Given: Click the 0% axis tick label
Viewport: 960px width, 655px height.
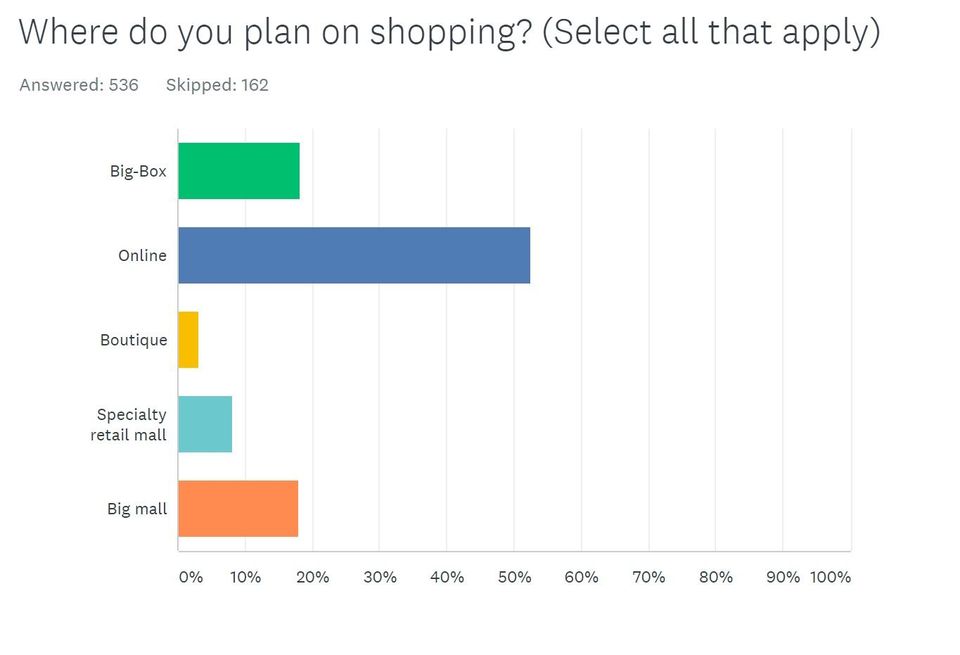Looking at the screenshot, I should click(190, 577).
